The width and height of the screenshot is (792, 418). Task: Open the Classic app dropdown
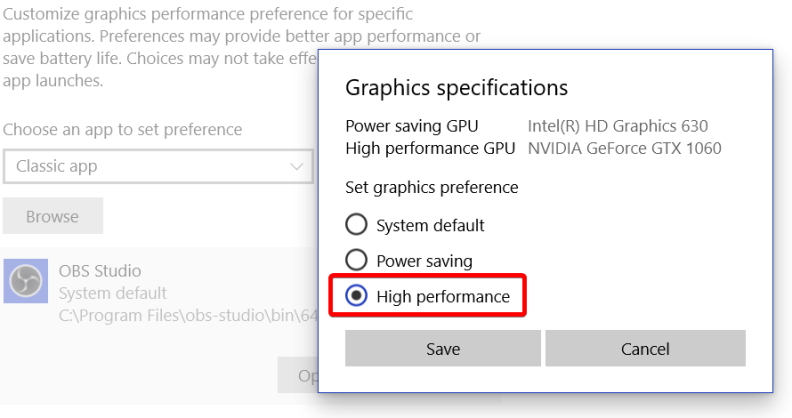click(158, 166)
